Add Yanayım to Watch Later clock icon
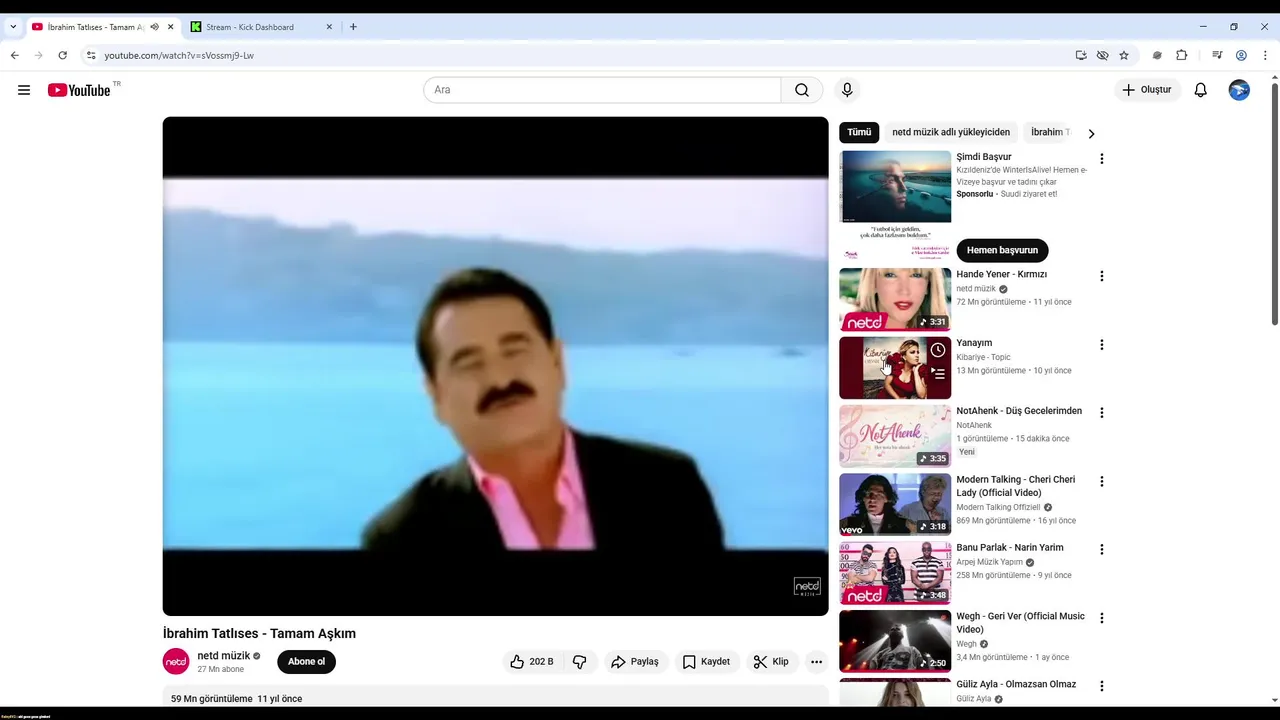The image size is (1280, 720). [938, 350]
